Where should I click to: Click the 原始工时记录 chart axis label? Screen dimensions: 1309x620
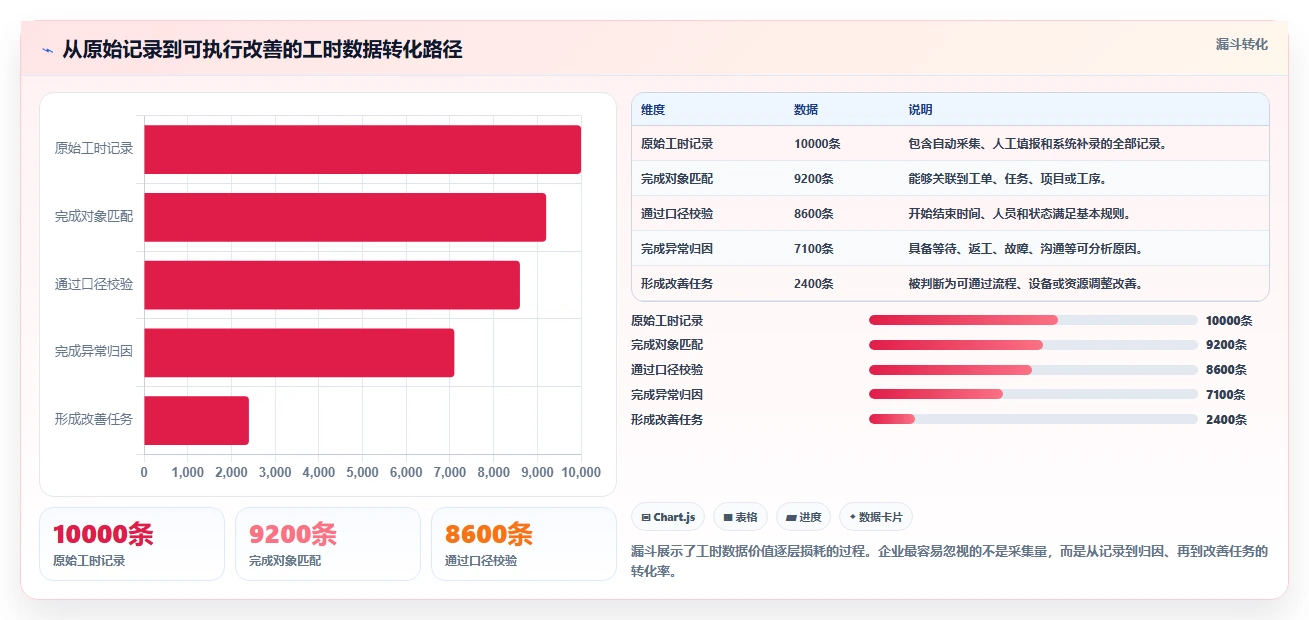coord(94,149)
